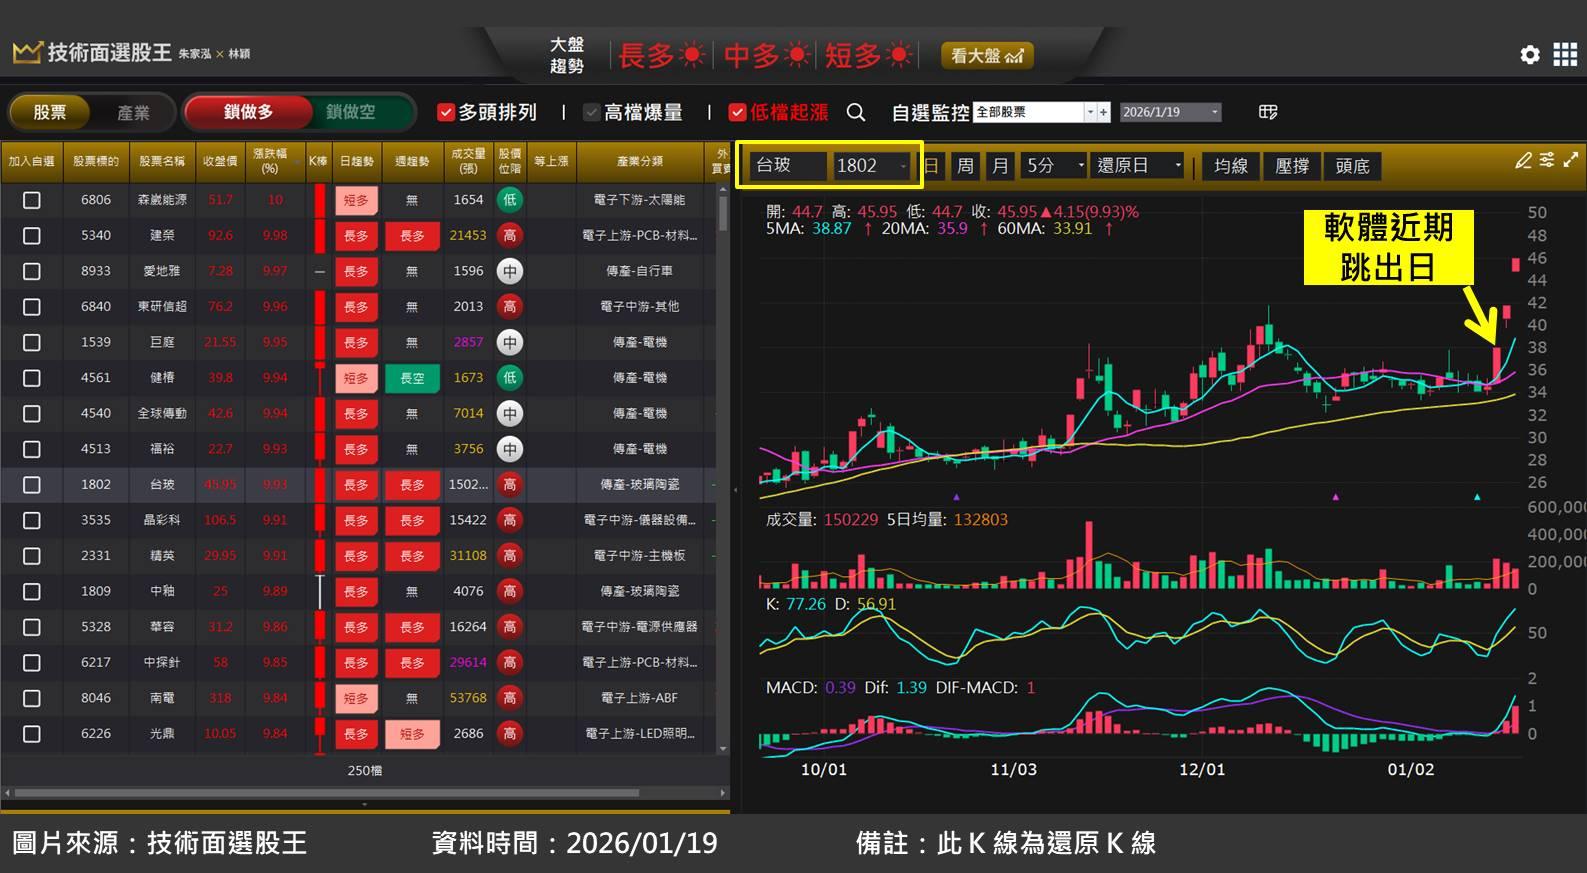This screenshot has width=1587, height=873.
Task: Tick the watchlist box for 6226 光鼎
Action: [x=32, y=734]
